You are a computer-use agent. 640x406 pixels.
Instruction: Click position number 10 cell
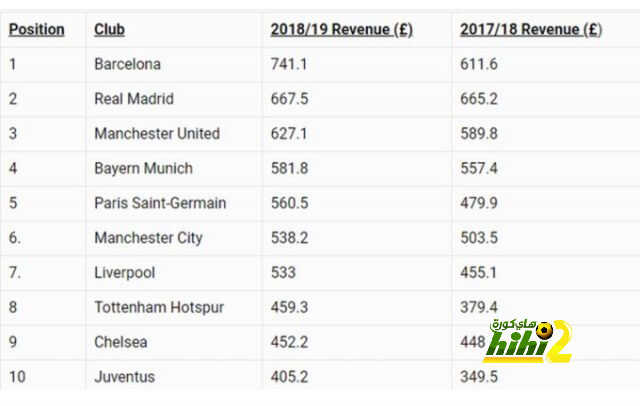point(17,377)
